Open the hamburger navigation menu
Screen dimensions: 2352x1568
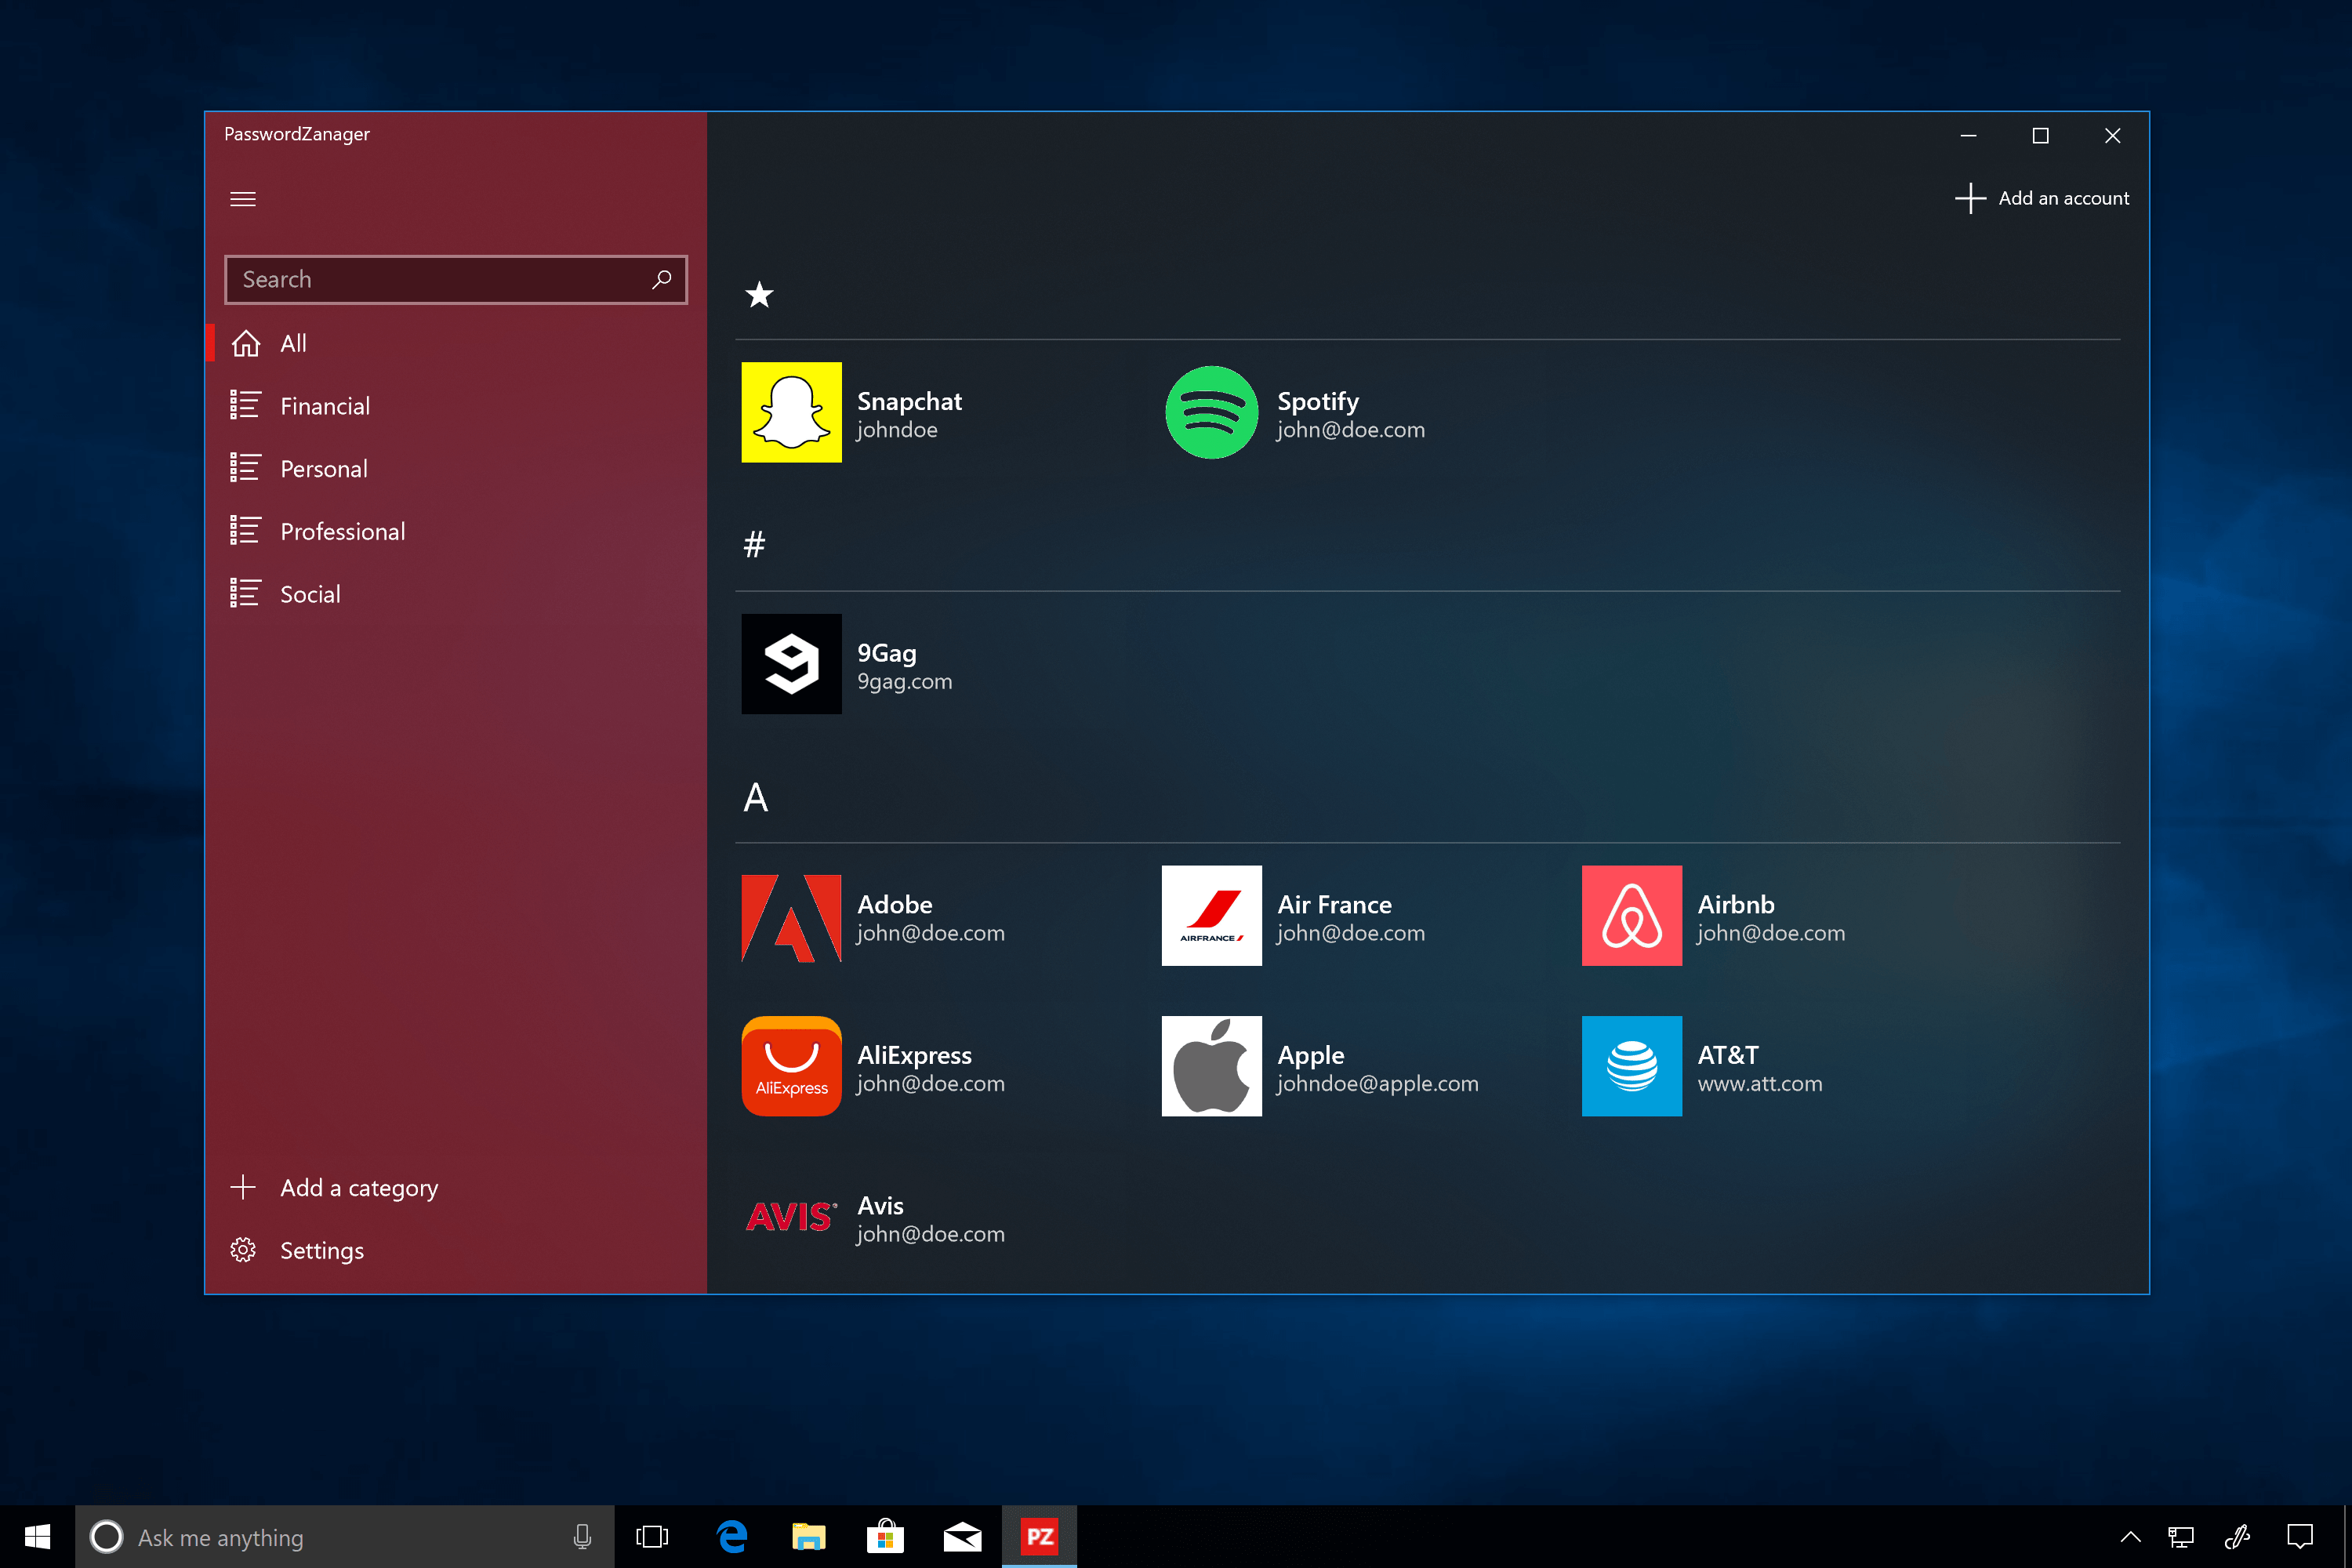243,199
